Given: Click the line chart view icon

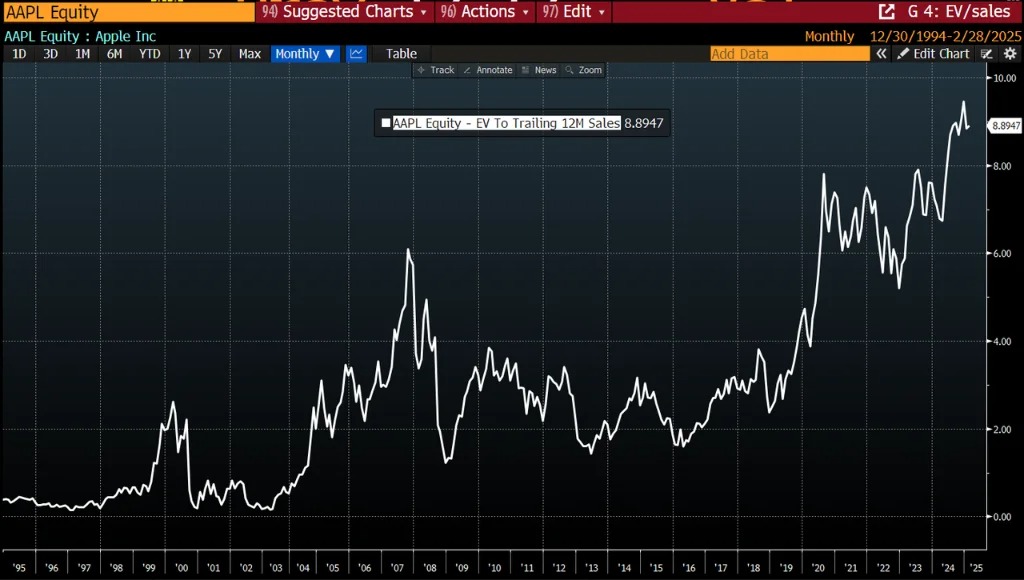Looking at the screenshot, I should 357,54.
